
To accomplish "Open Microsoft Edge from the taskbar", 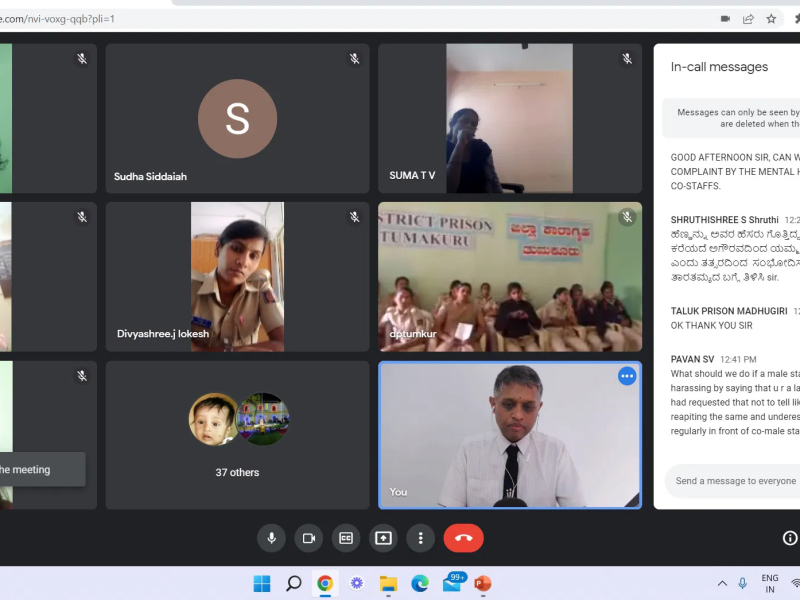I will tap(420, 583).
